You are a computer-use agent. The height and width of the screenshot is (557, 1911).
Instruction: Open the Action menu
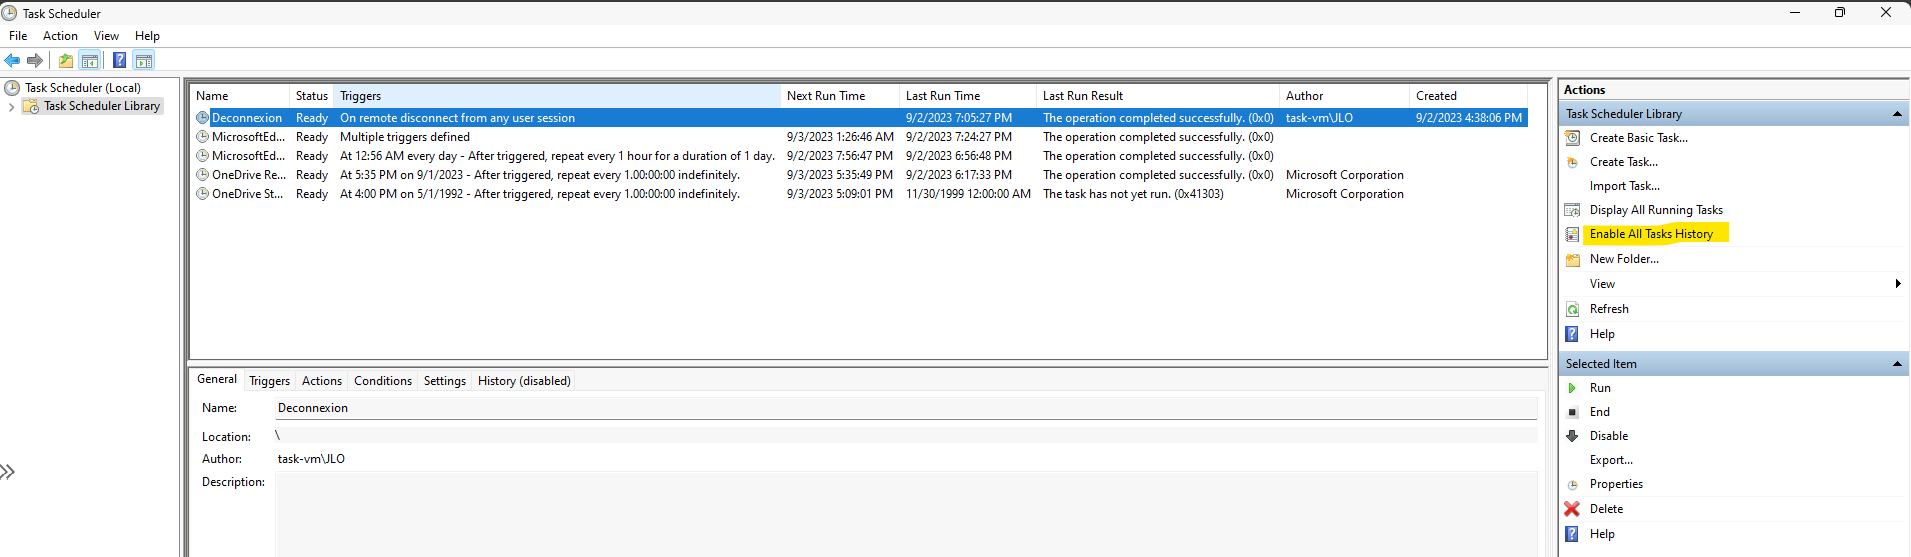(60, 36)
